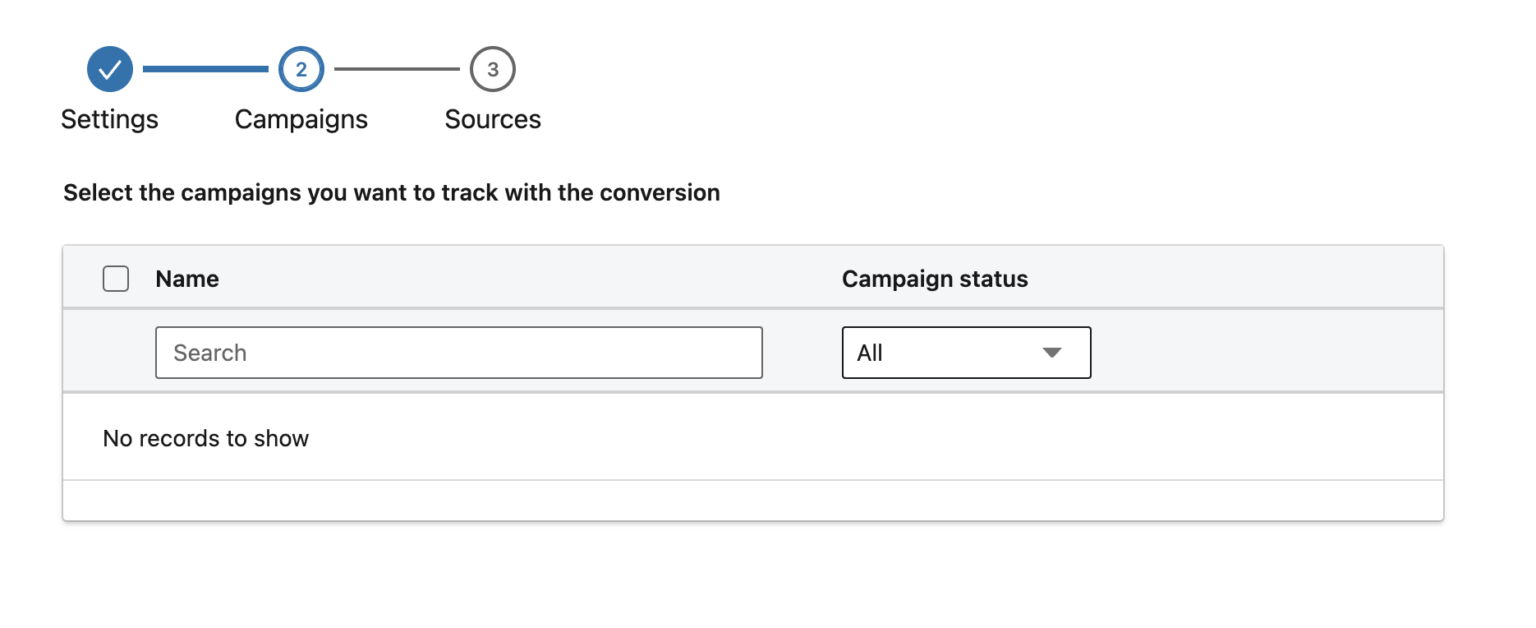Click the downward arrow inside the status filter
1536x628 pixels.
(x=1051, y=352)
